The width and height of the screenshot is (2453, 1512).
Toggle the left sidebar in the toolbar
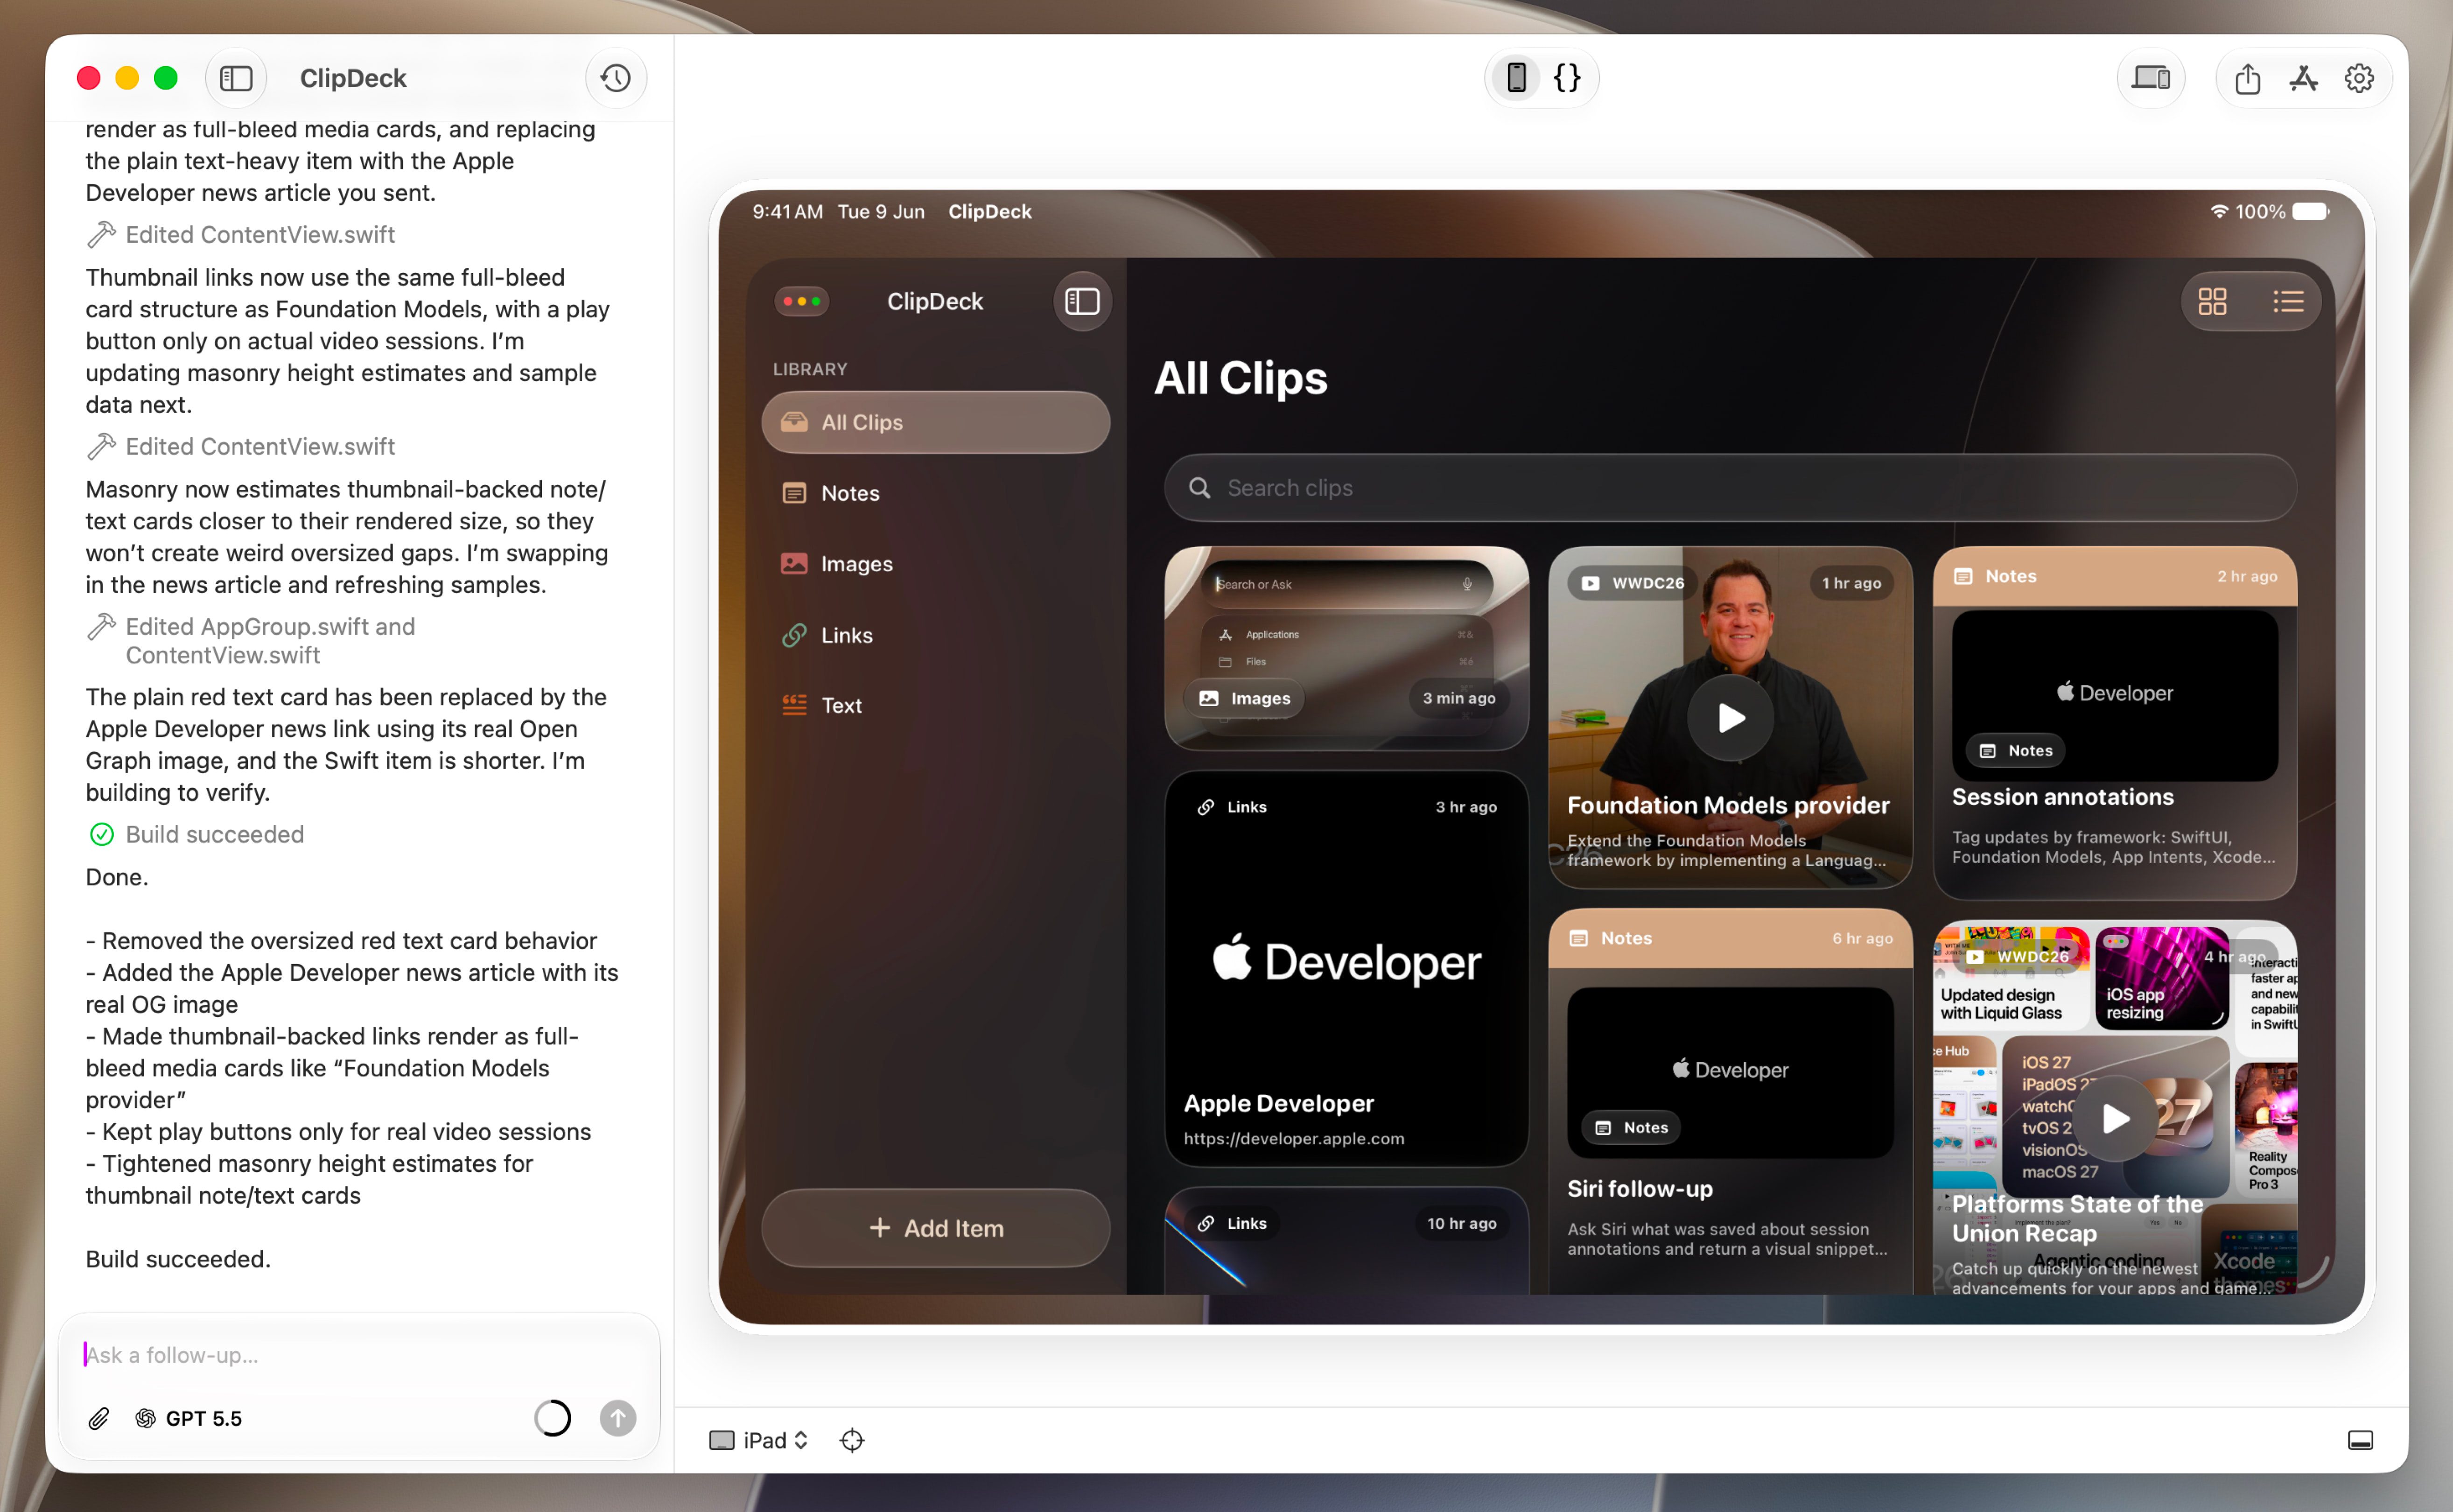[x=236, y=78]
